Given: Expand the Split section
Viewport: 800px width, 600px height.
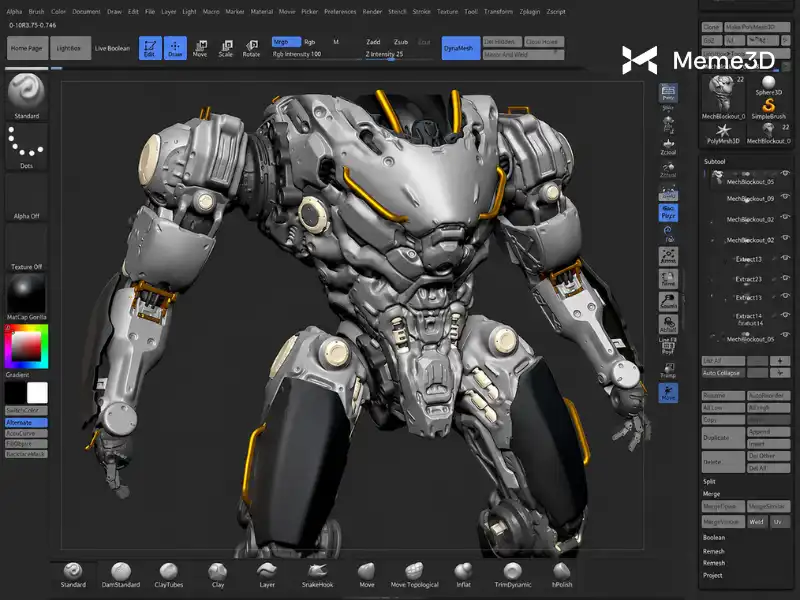Looking at the screenshot, I should click(x=709, y=481).
